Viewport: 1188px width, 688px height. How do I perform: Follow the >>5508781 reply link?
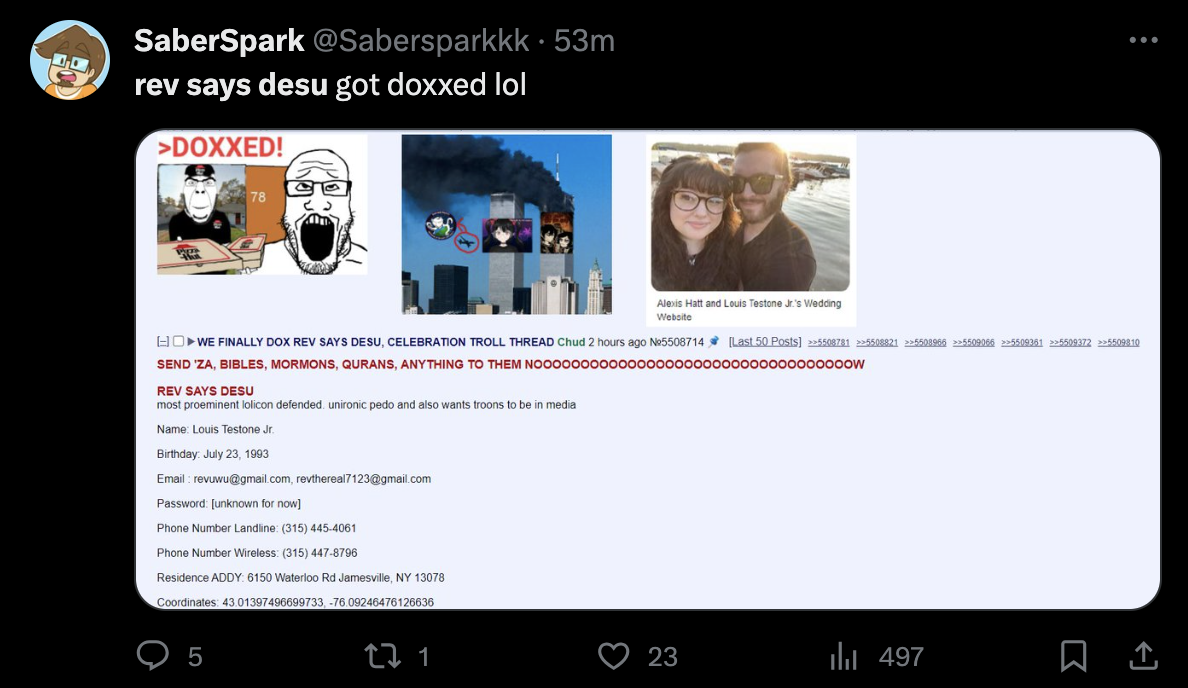(x=829, y=342)
